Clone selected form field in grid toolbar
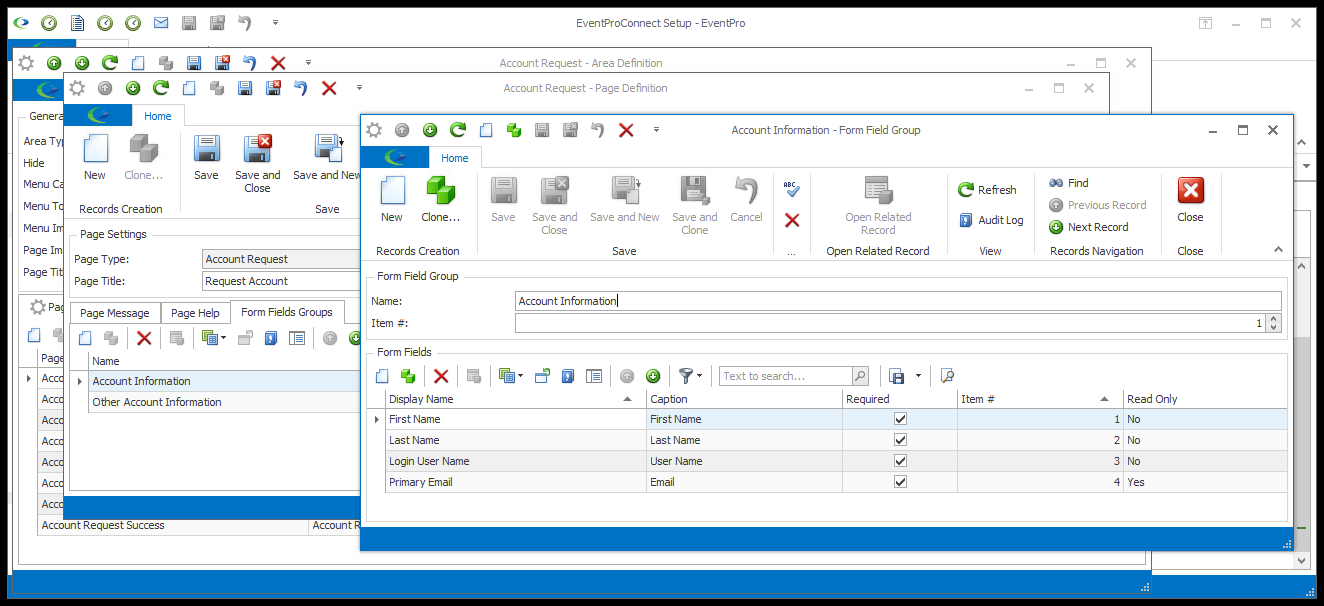 (x=408, y=376)
